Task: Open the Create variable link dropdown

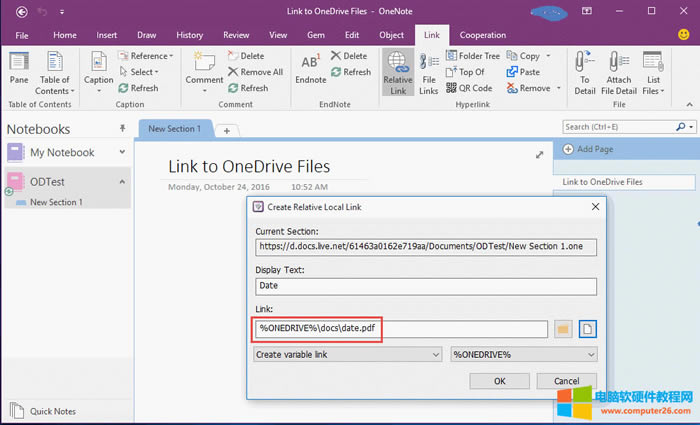Action: [x=347, y=354]
